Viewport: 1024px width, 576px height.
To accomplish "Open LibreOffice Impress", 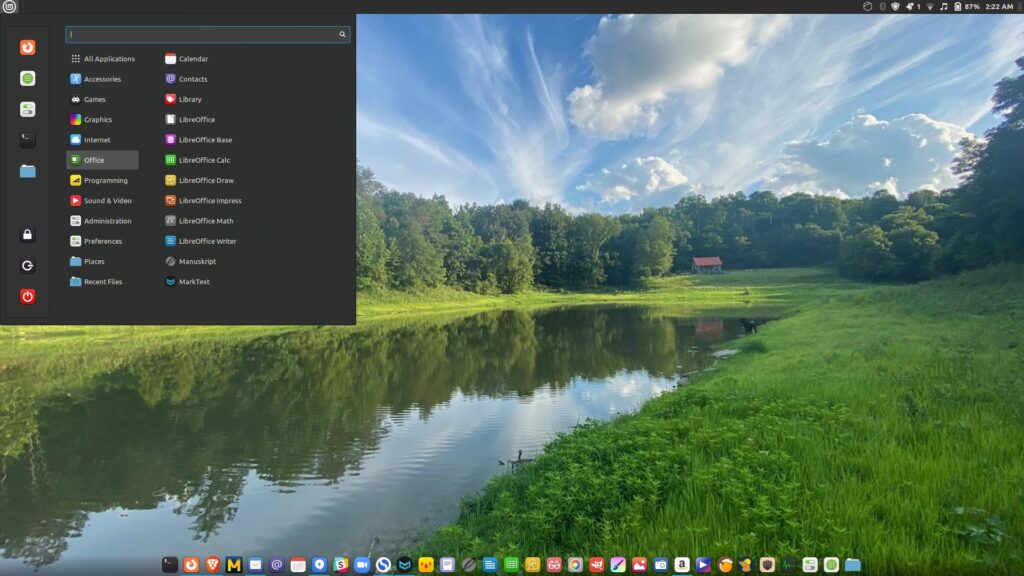I will (x=211, y=200).
